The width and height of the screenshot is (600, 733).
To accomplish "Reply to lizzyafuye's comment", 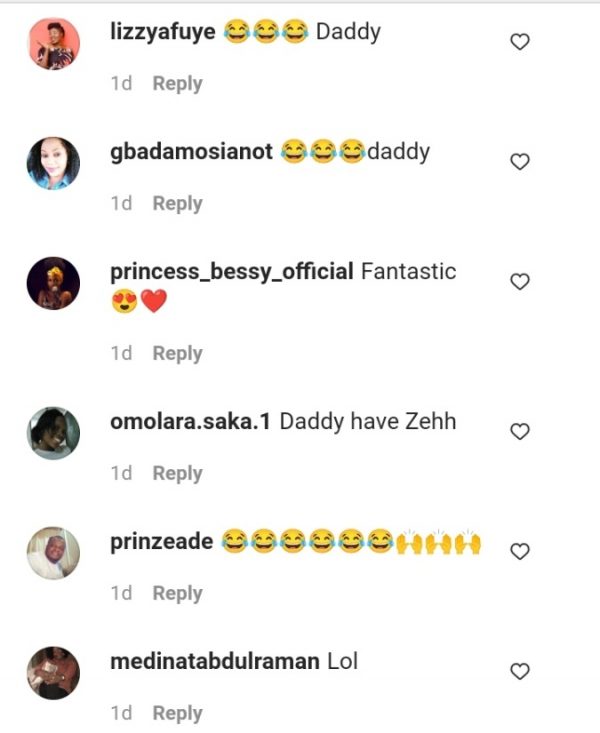I will pyautogui.click(x=177, y=84).
